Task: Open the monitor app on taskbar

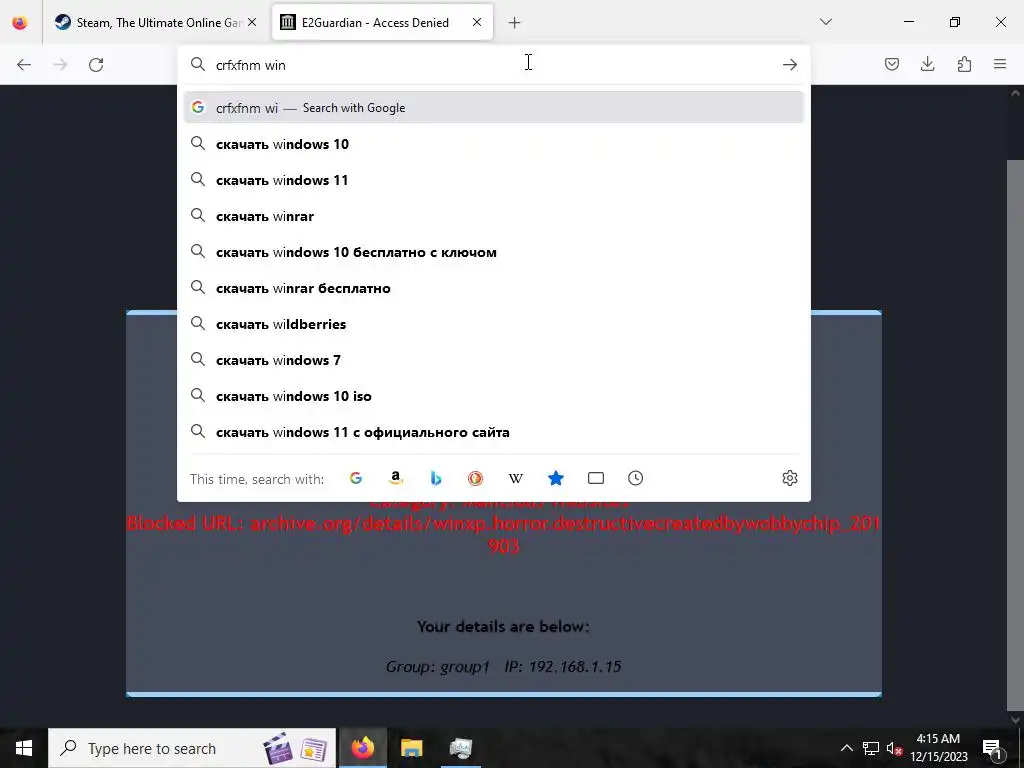Action: pyautogui.click(x=460, y=748)
